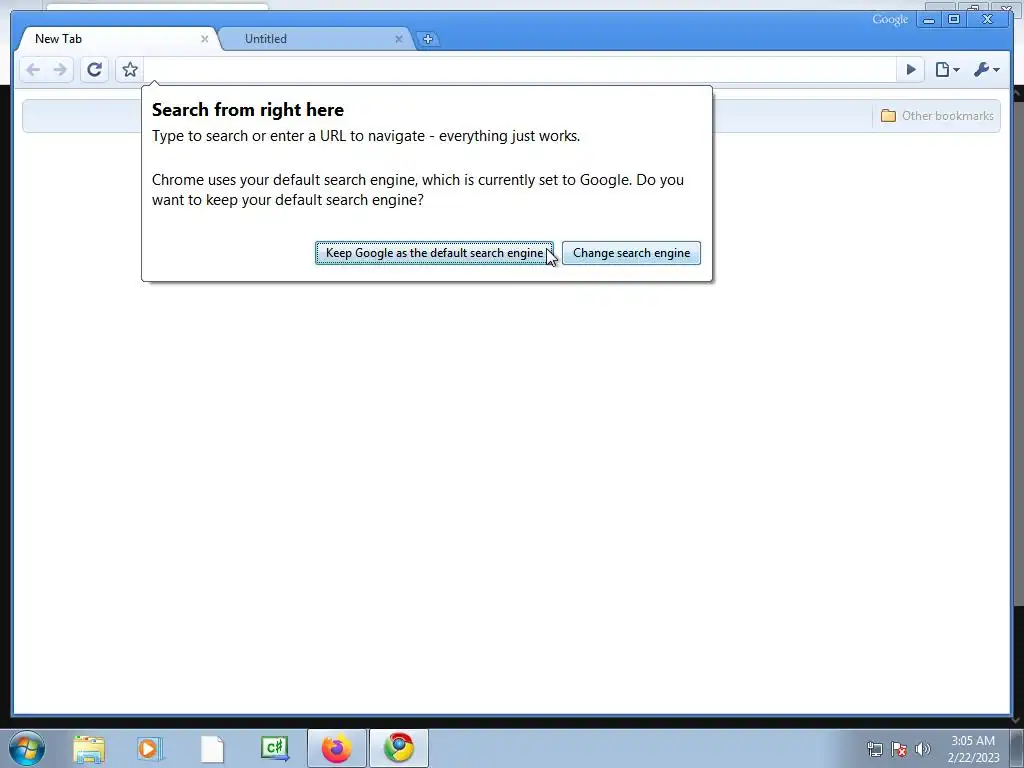Close the New Tab tab
This screenshot has height=768, width=1024.
[204, 39]
